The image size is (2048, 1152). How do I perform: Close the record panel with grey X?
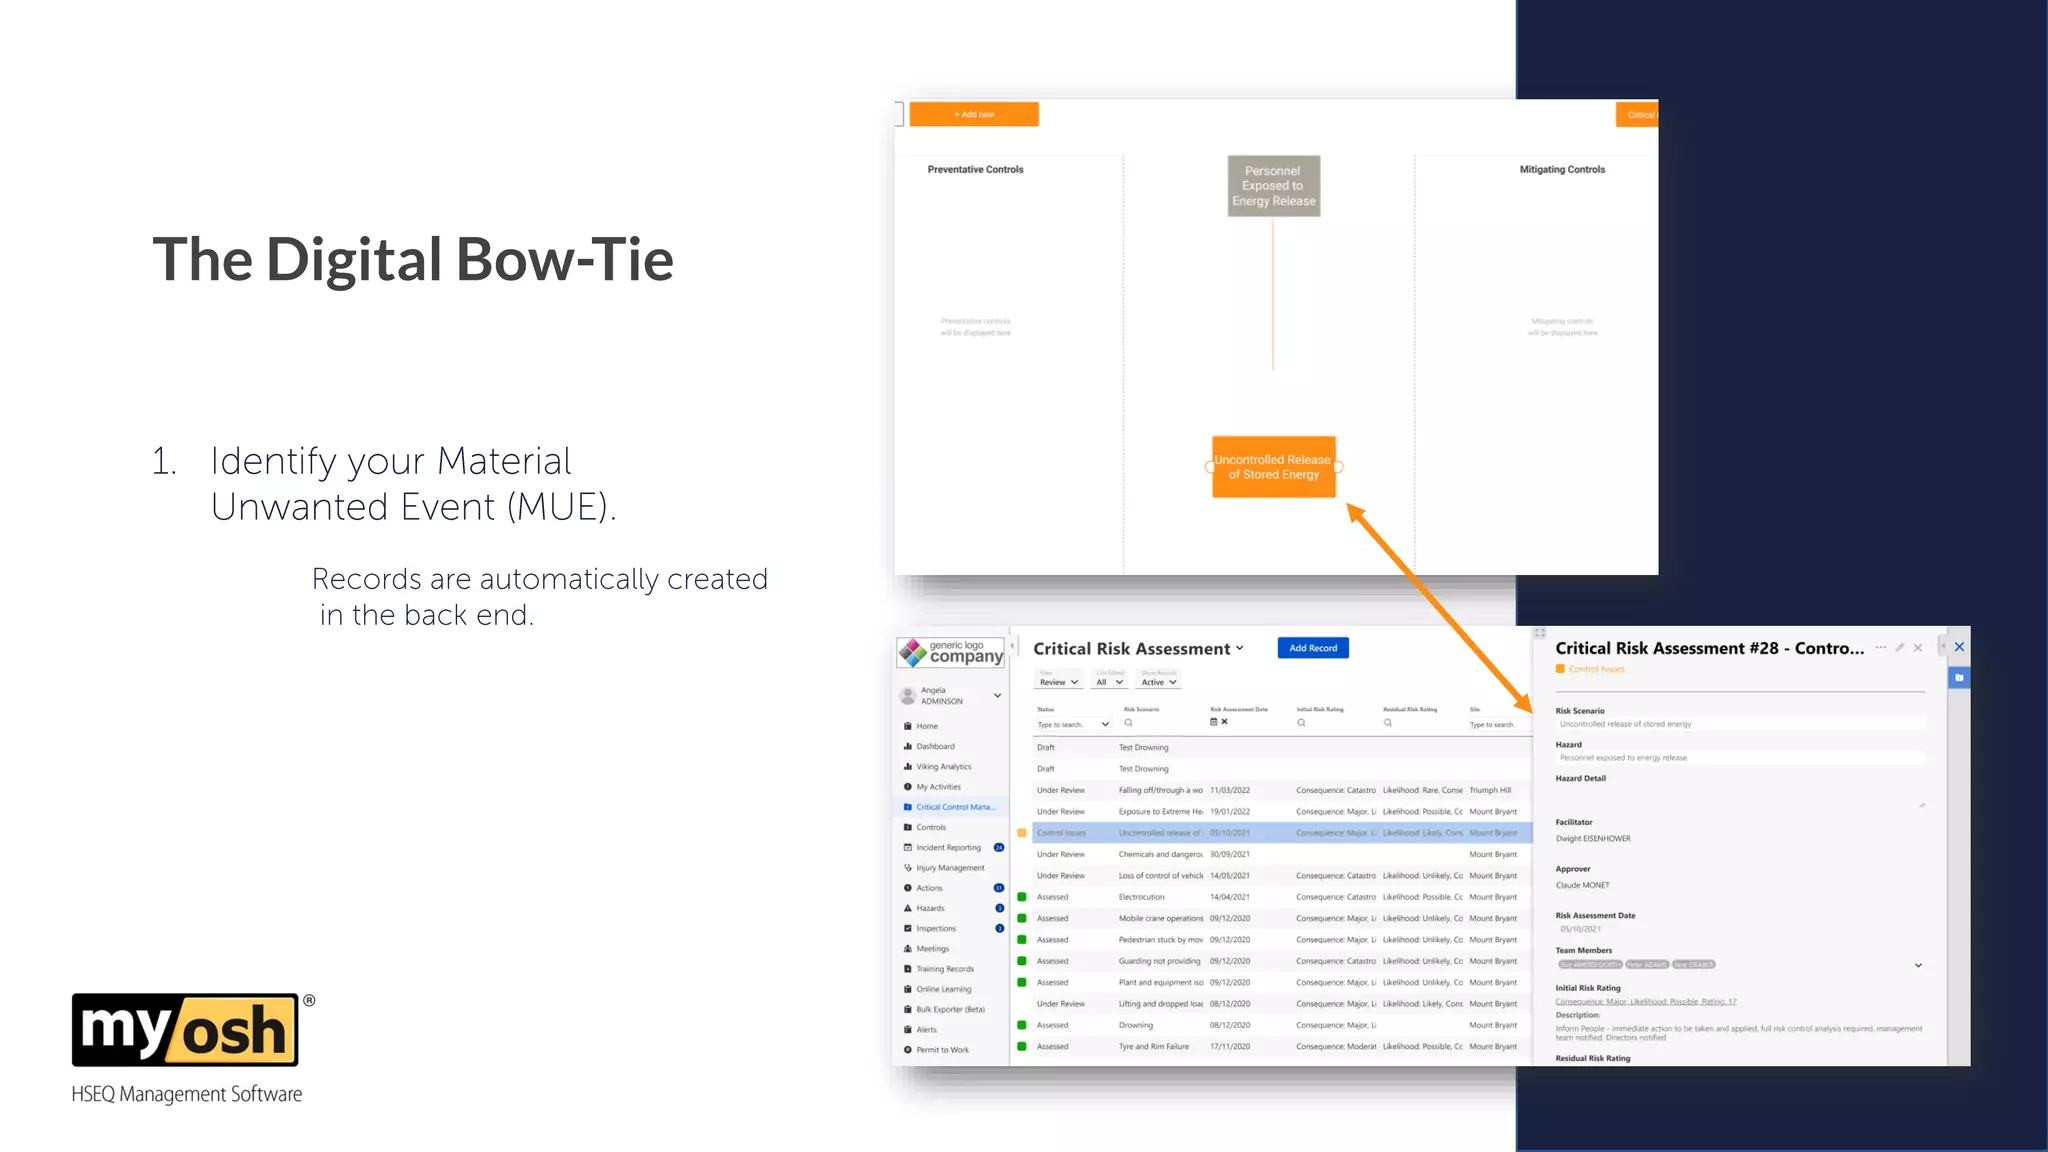coord(1918,648)
